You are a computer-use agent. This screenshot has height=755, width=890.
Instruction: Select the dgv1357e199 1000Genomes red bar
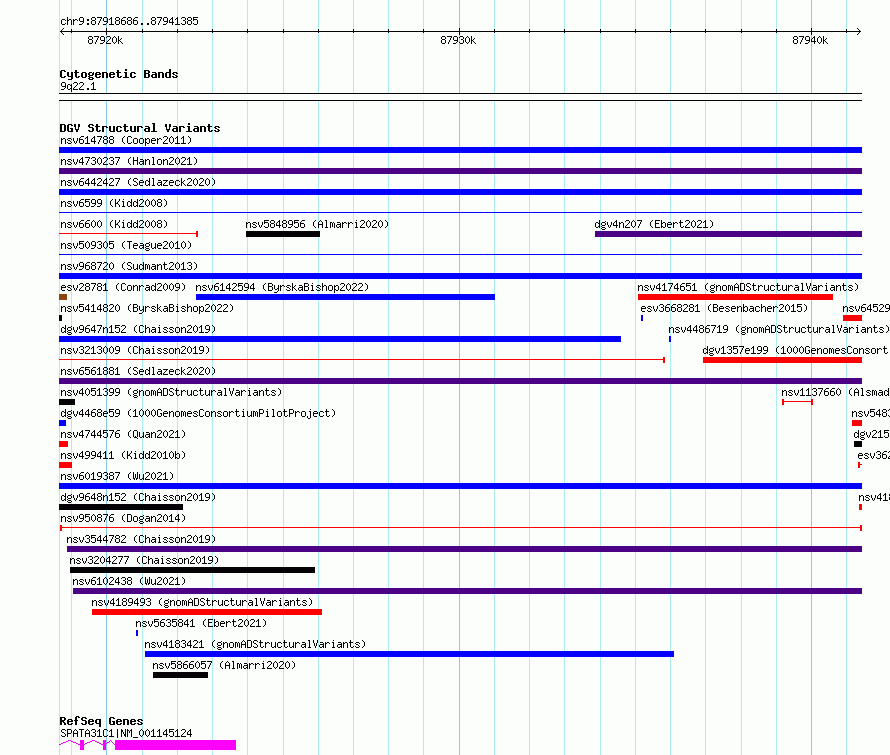[x=782, y=360]
